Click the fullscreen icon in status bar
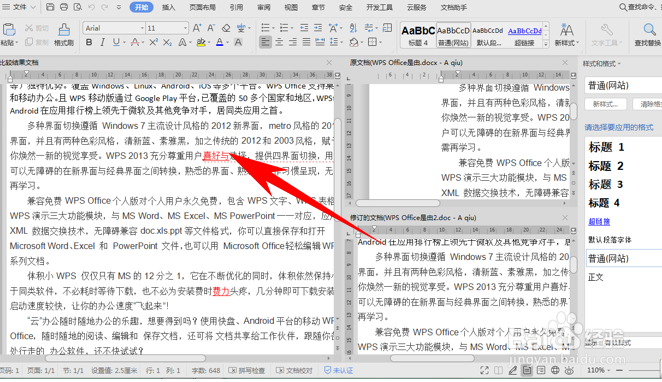Image resolution: width=662 pixels, height=382 pixels. tap(484, 370)
